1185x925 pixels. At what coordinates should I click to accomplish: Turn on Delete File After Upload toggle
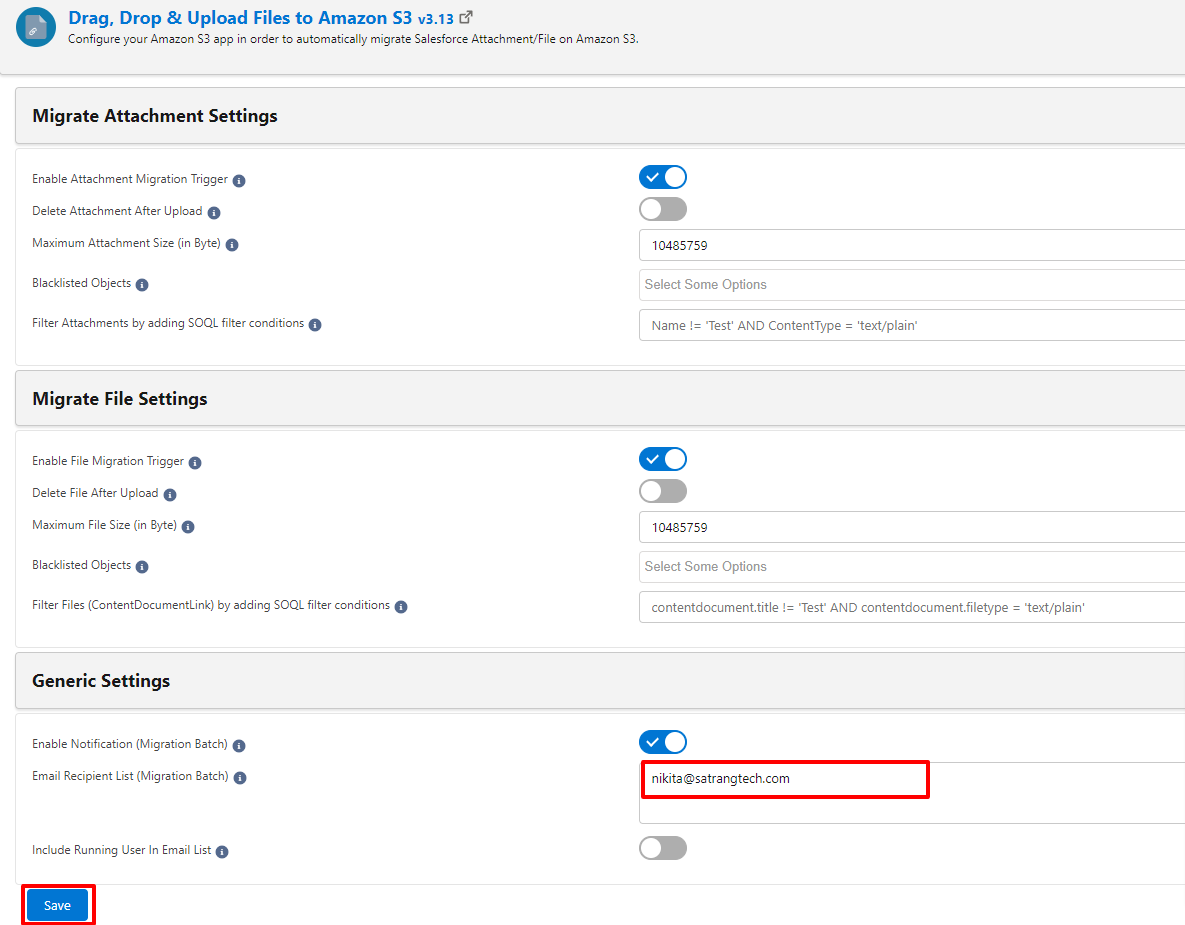pyautogui.click(x=663, y=491)
